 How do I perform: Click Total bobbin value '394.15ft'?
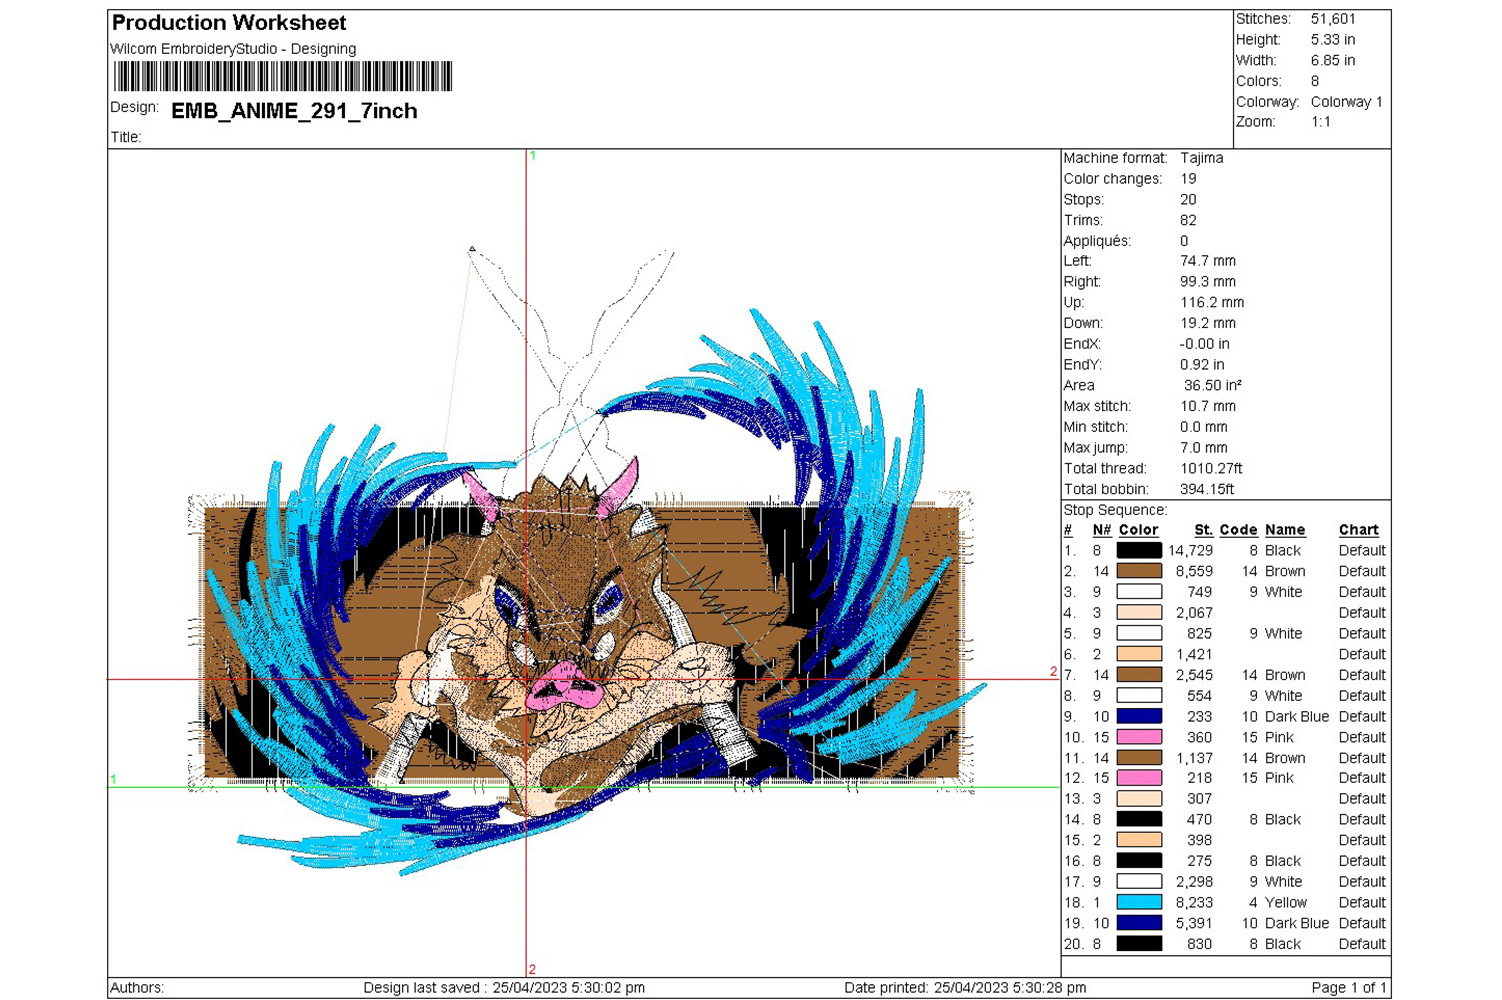point(1207,489)
